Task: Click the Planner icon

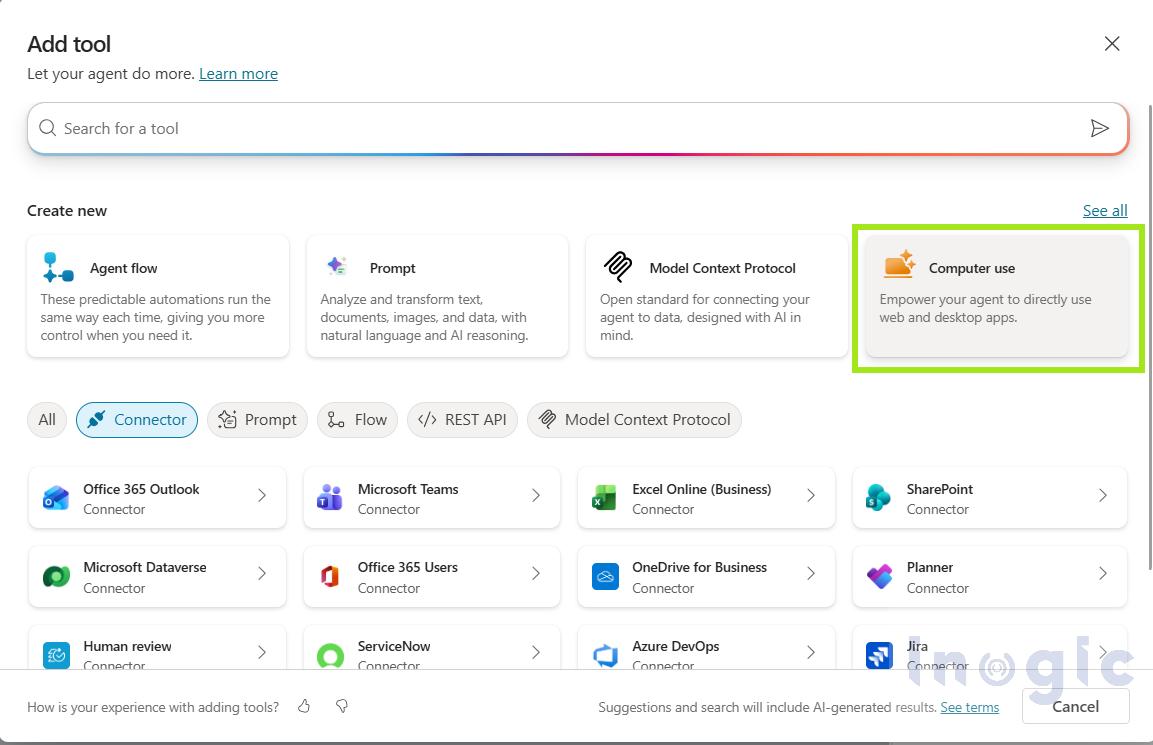Action: click(879, 577)
